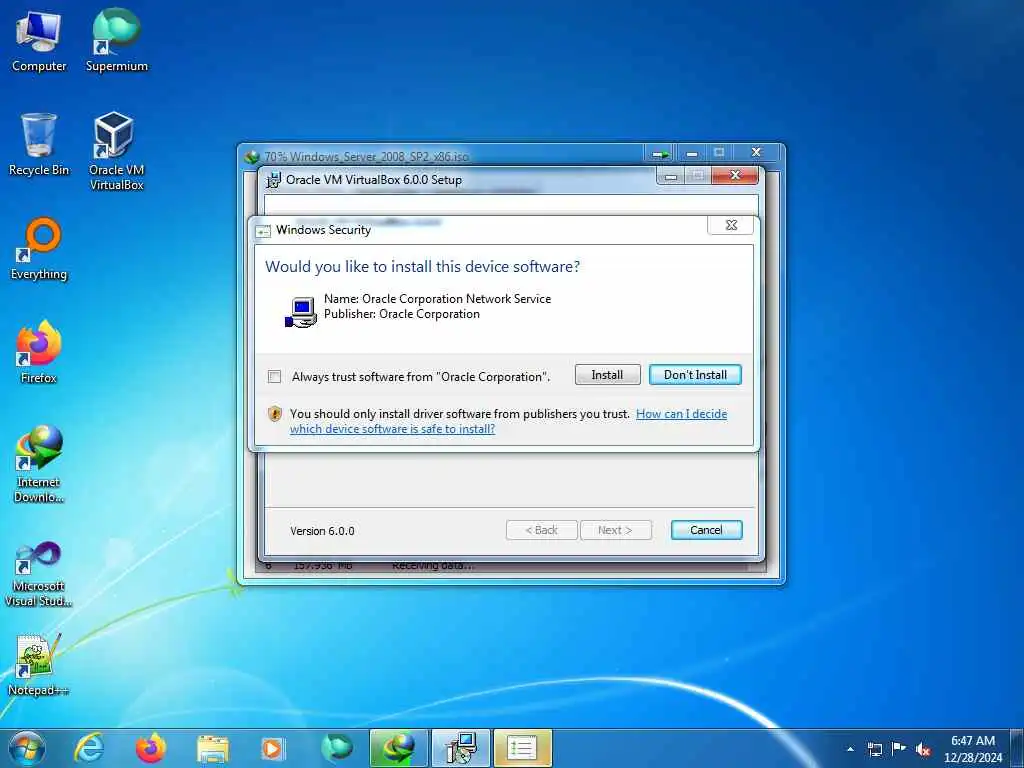The height and width of the screenshot is (768, 1024).
Task: Cancel the VirtualBox 6.0.0 Setup
Action: [706, 530]
